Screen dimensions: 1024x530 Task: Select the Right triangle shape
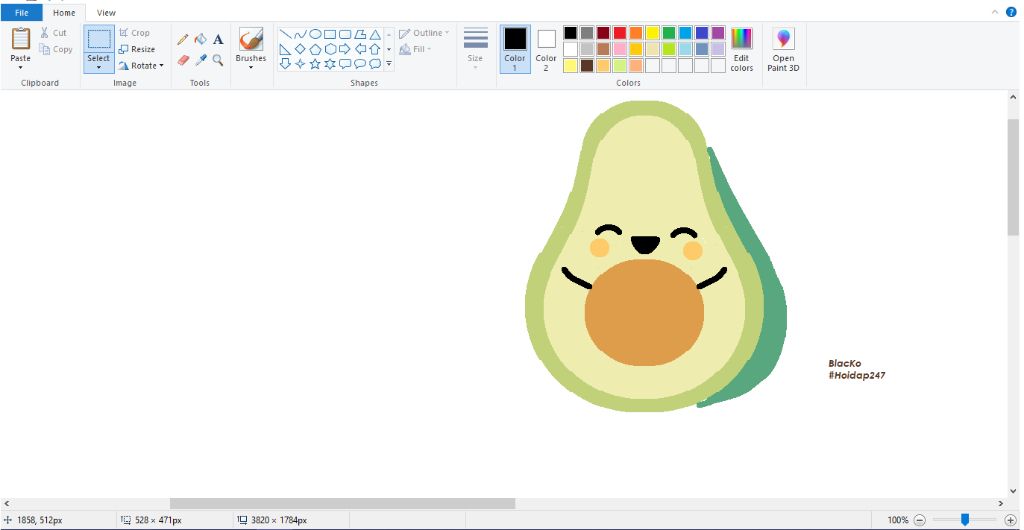[x=285, y=49]
